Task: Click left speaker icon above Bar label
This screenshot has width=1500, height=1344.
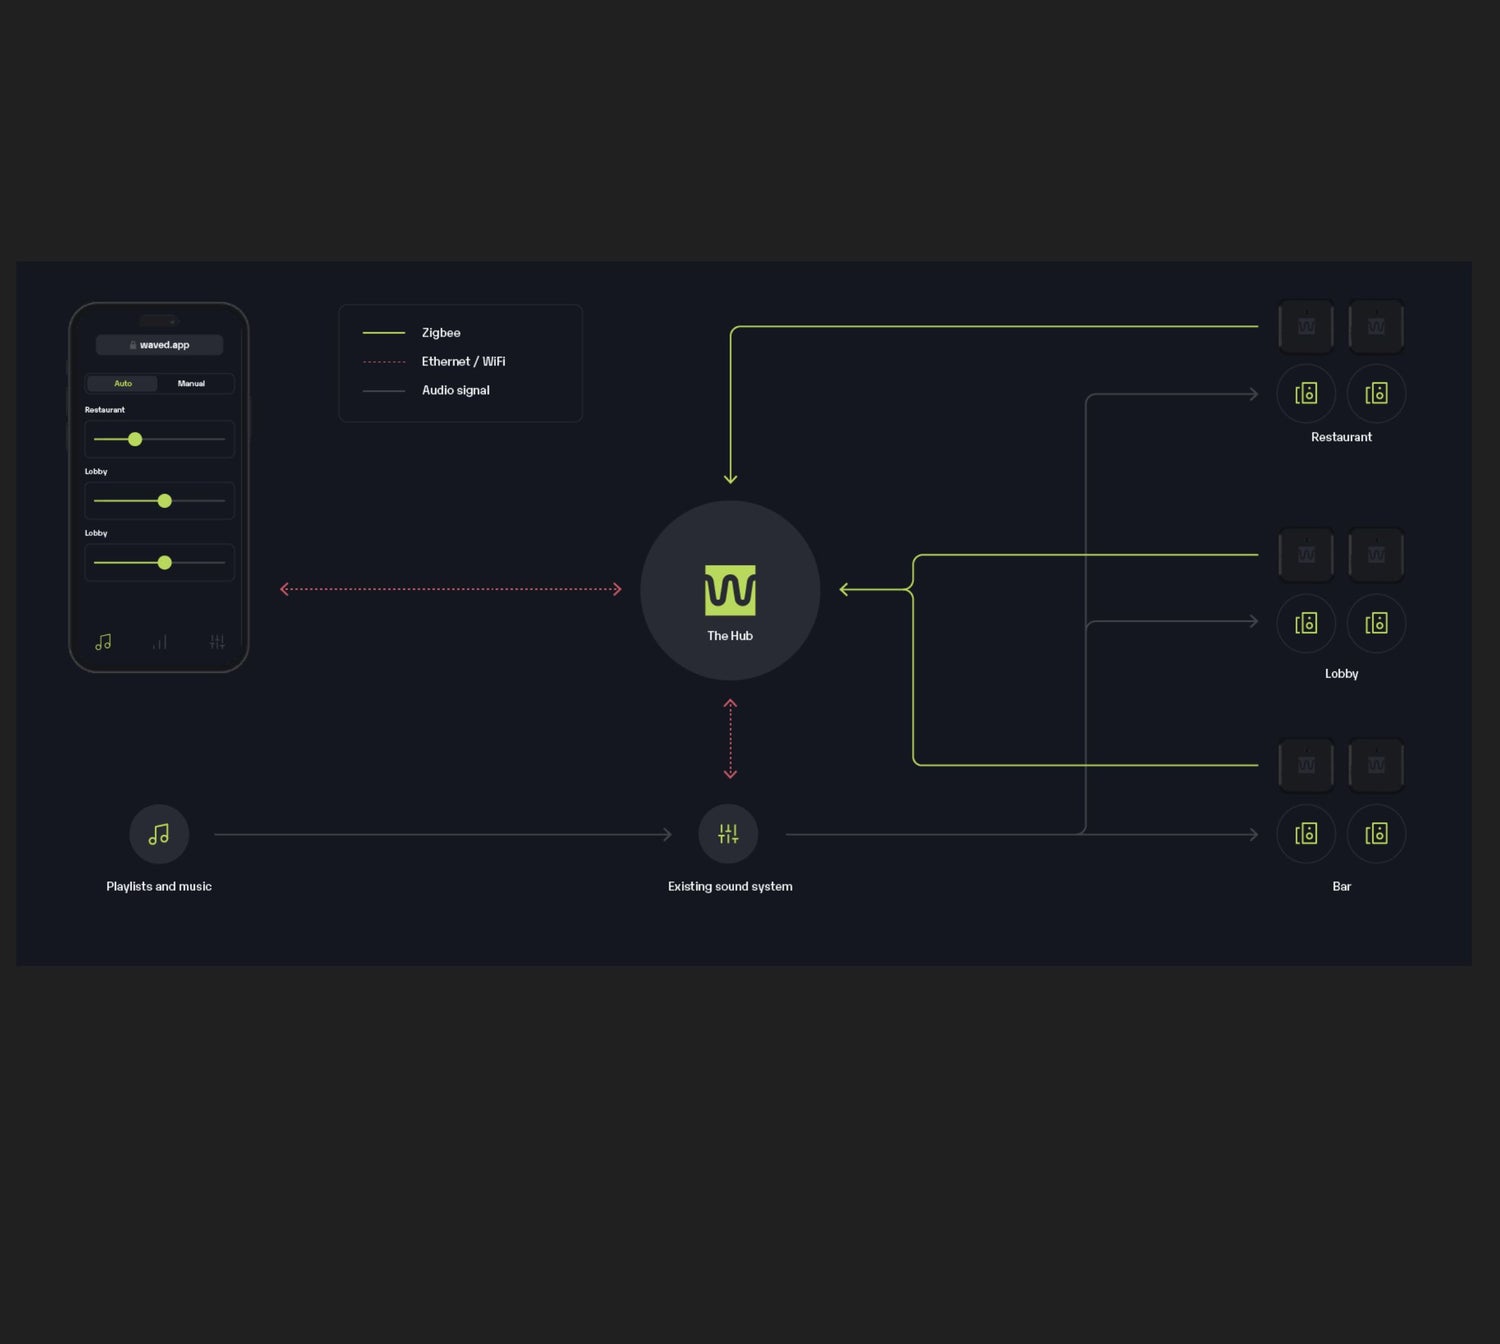Action: point(1306,834)
